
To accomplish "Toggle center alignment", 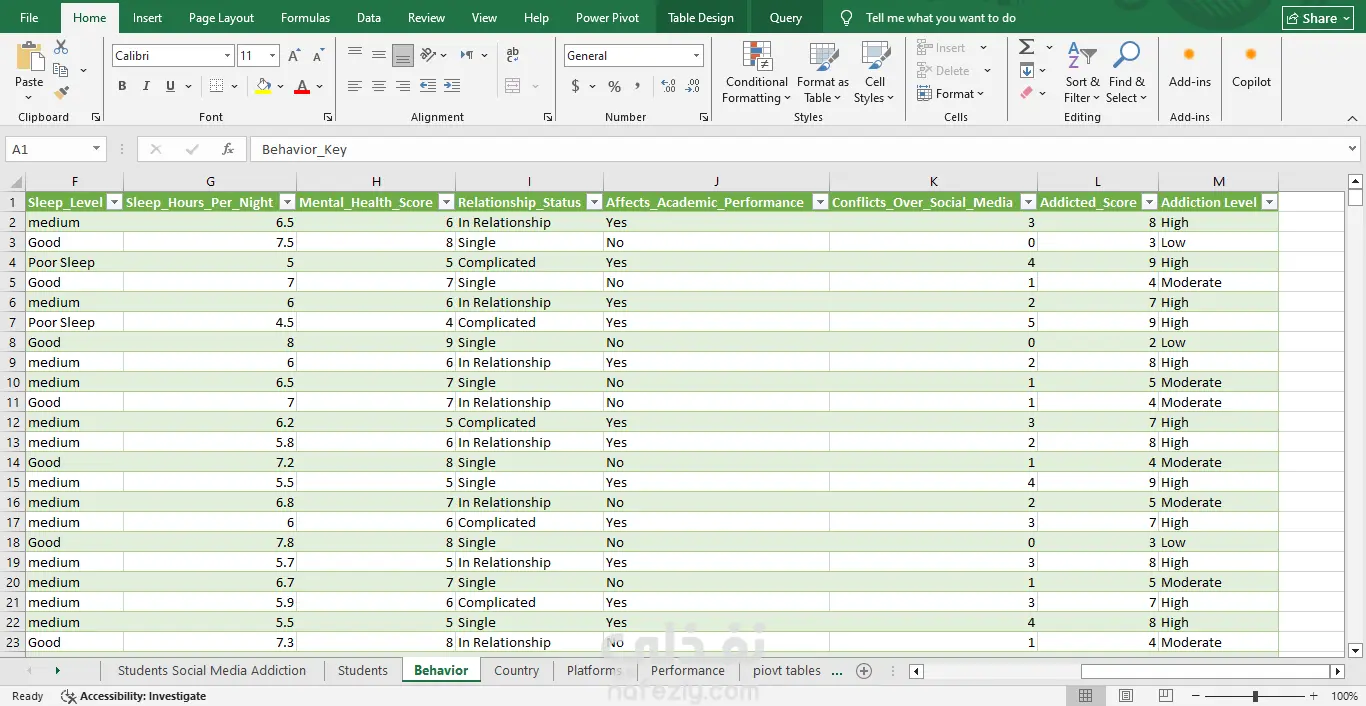I will (x=378, y=86).
